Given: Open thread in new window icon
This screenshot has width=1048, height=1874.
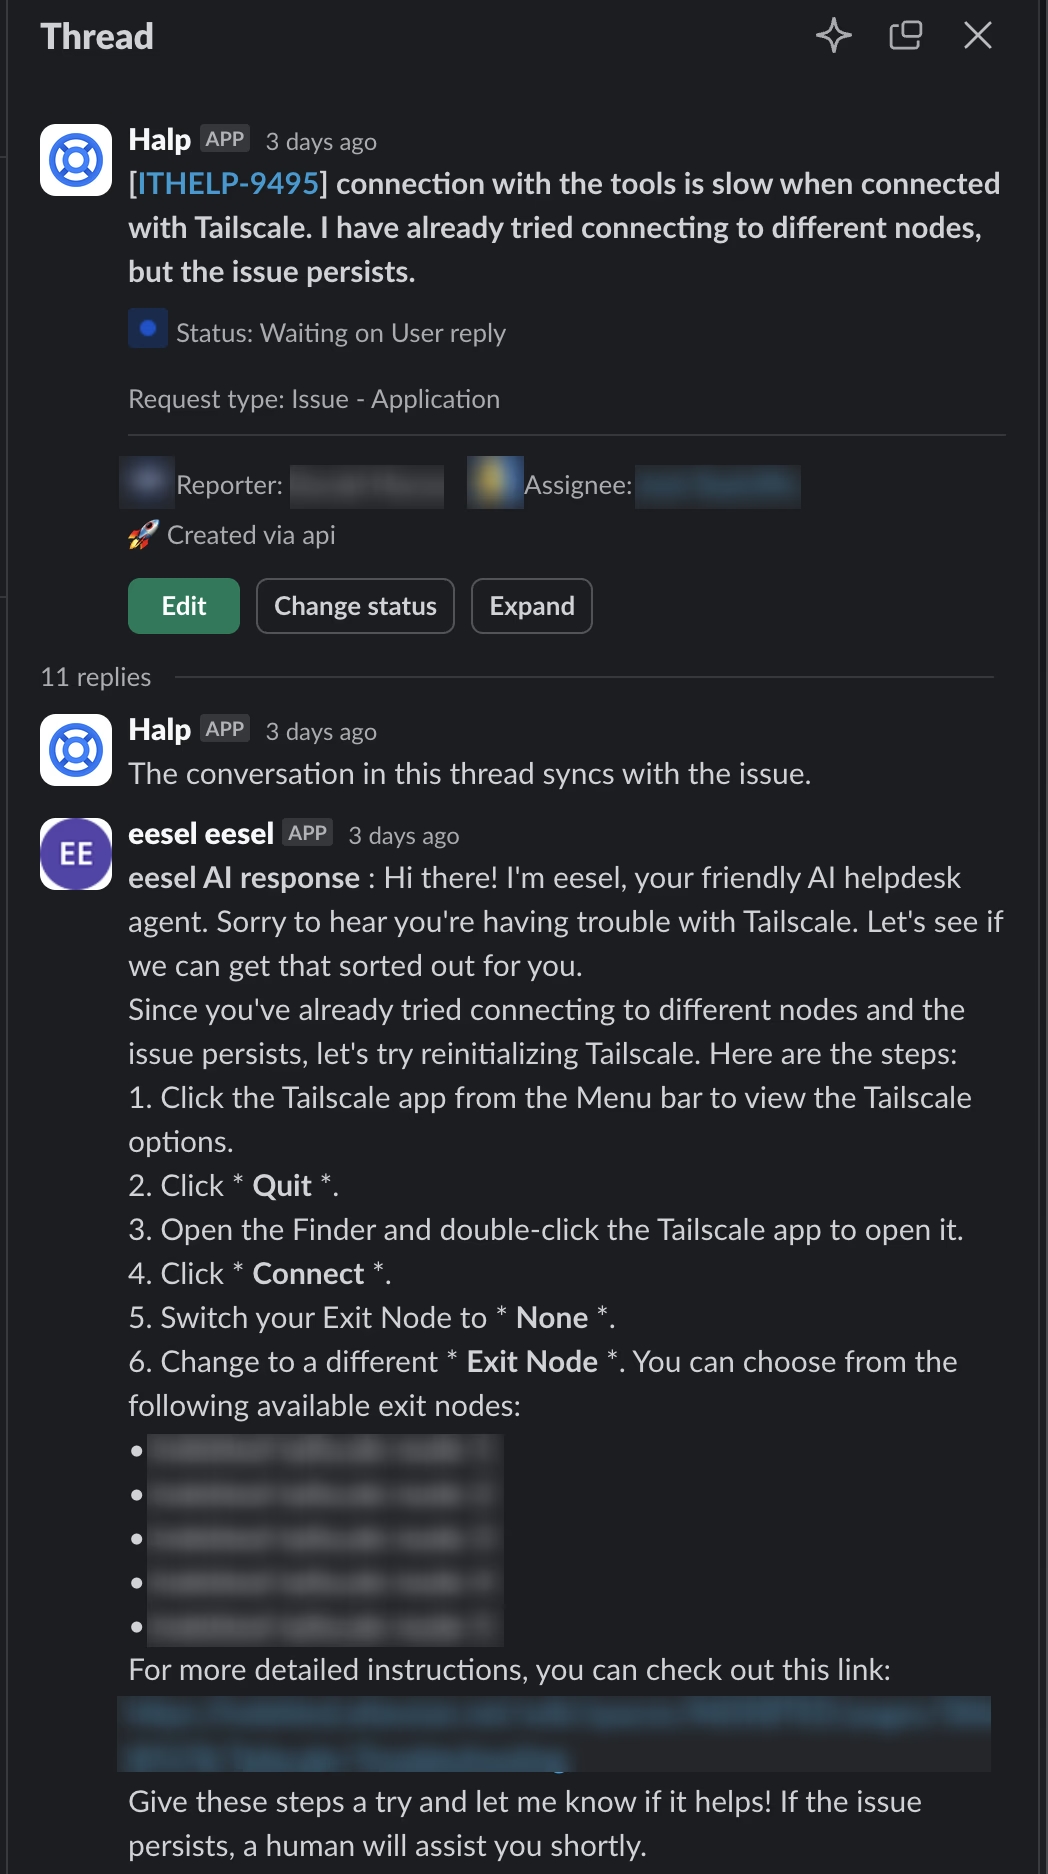Looking at the screenshot, I should click(905, 36).
